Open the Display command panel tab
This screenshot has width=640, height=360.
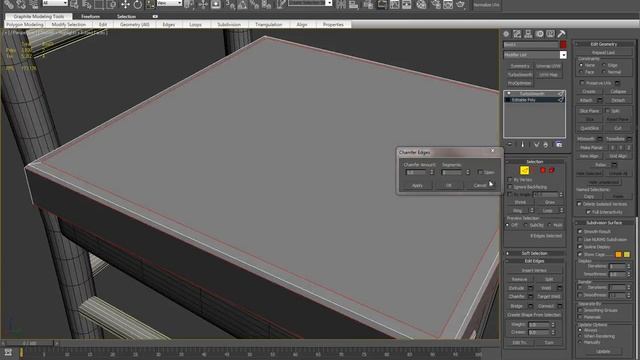(x=550, y=34)
